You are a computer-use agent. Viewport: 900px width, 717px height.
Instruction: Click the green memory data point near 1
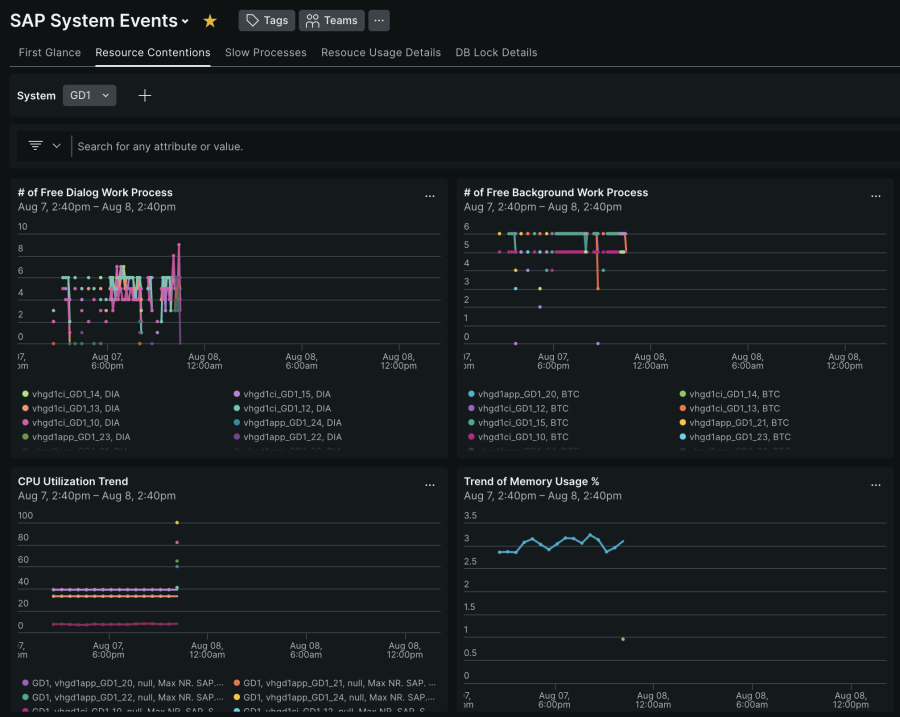623,639
